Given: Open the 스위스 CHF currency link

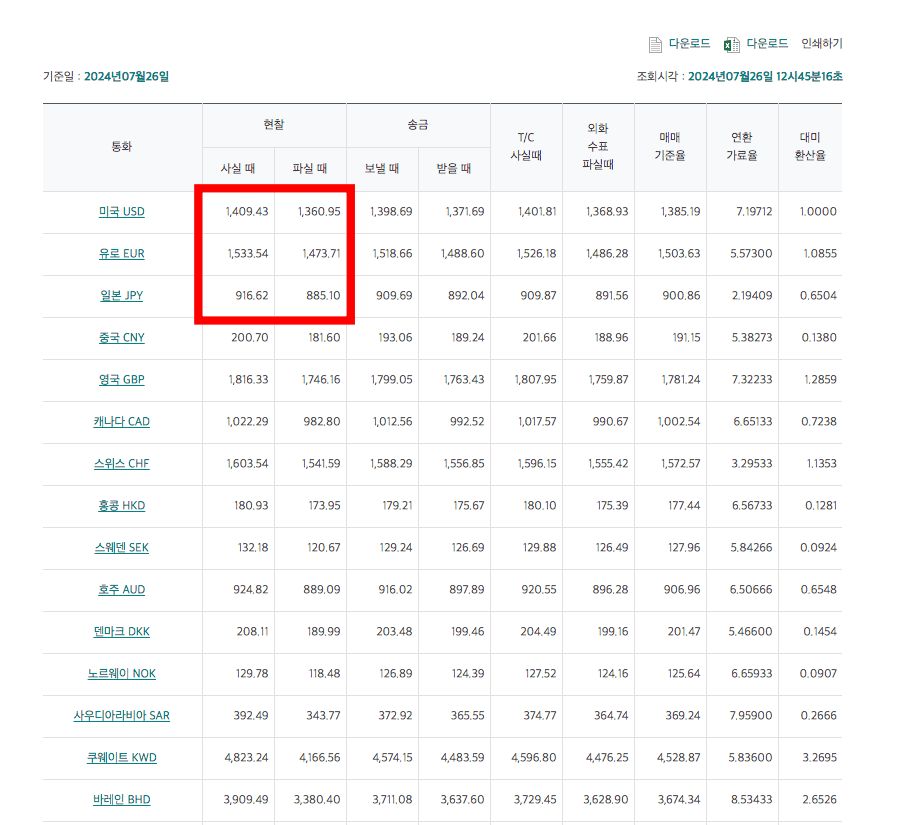Looking at the screenshot, I should [122, 463].
